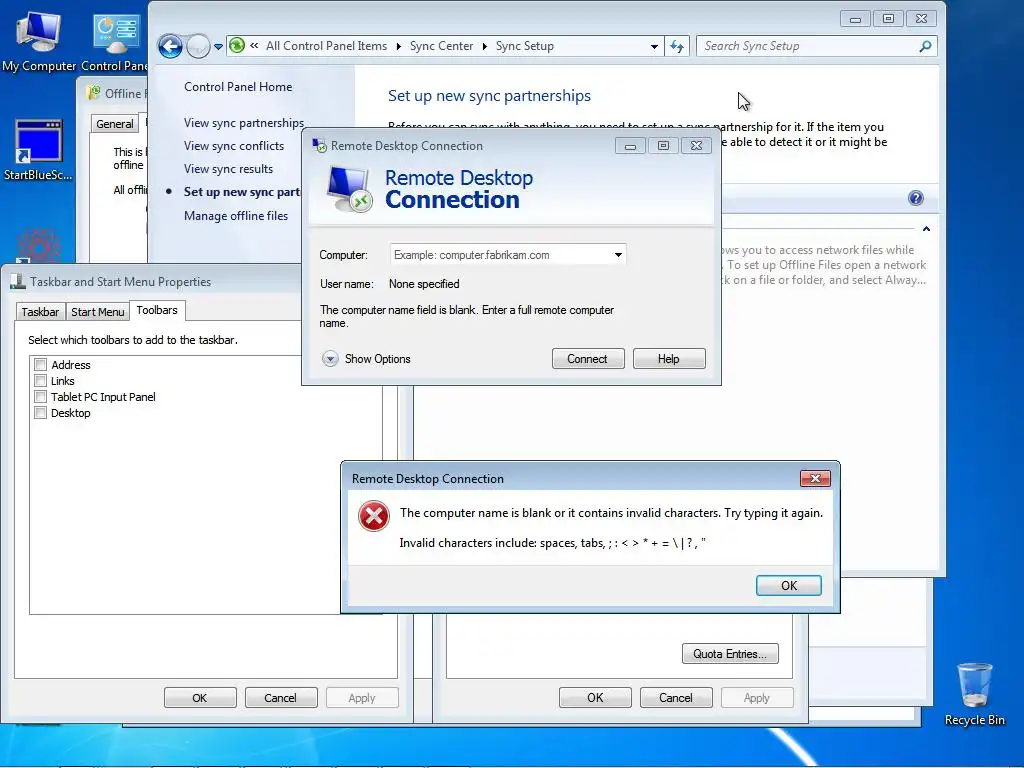Image resolution: width=1024 pixels, height=768 pixels.
Task: Click All Control Panel Items breadcrumb
Action: (x=326, y=46)
